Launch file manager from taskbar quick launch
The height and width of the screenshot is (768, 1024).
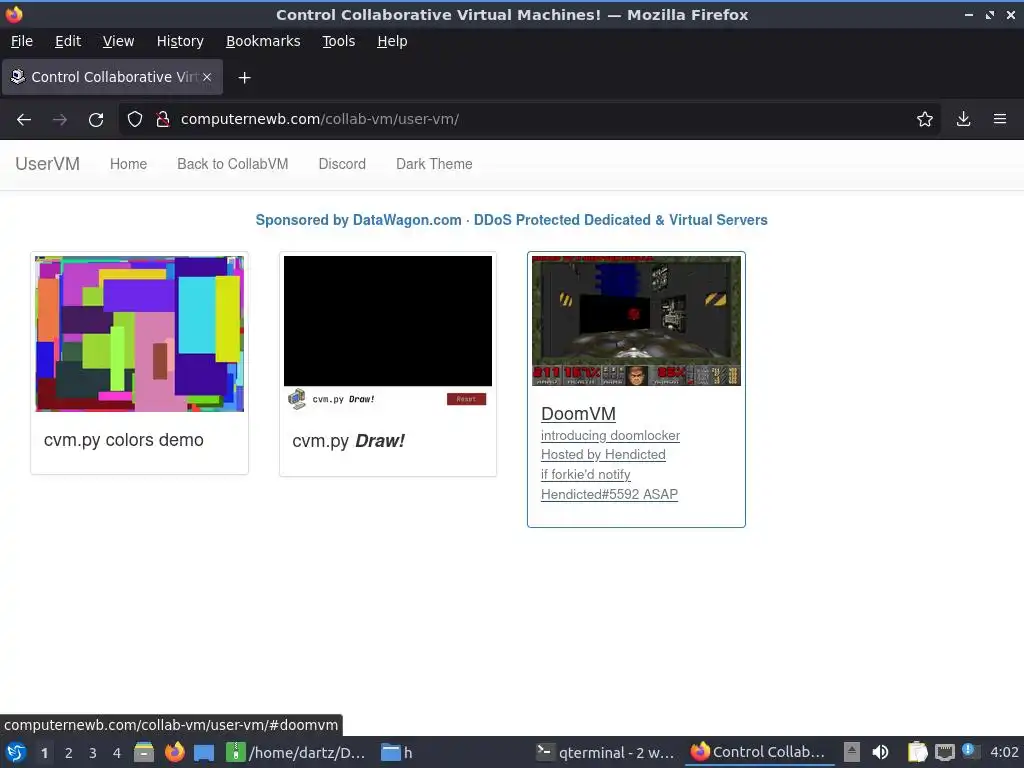tap(144, 753)
